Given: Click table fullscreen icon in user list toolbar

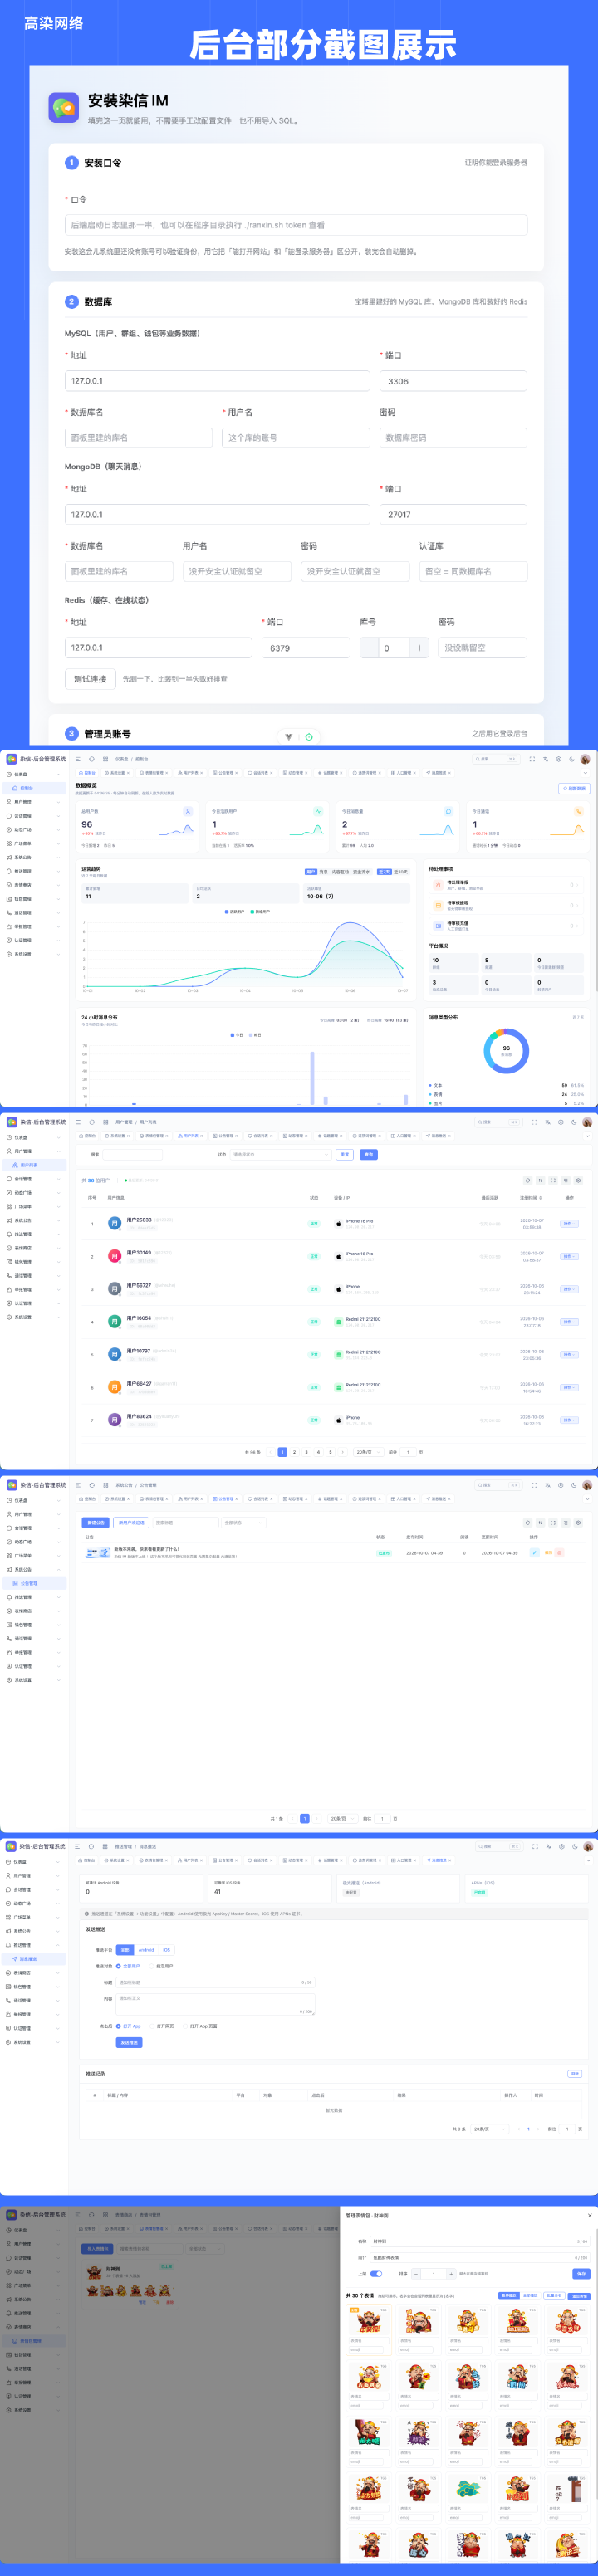Looking at the screenshot, I should coord(553,1180).
